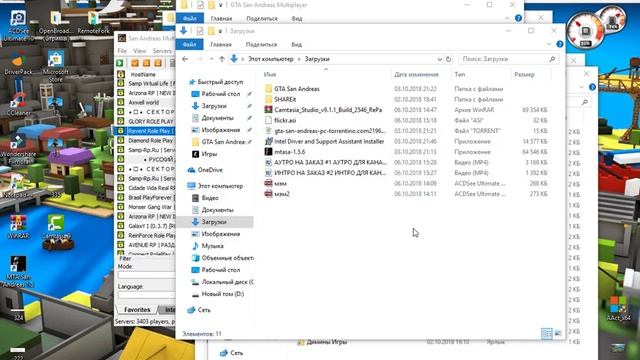This screenshot has height=360, width=640.
Task: Click the Language filter field in SAMP
Action: coord(147,295)
